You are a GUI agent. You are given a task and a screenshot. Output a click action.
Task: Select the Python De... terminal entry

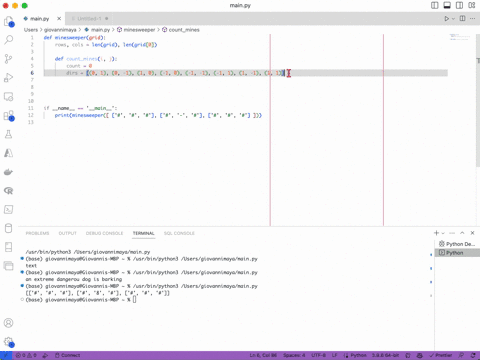pyautogui.click(x=457, y=244)
